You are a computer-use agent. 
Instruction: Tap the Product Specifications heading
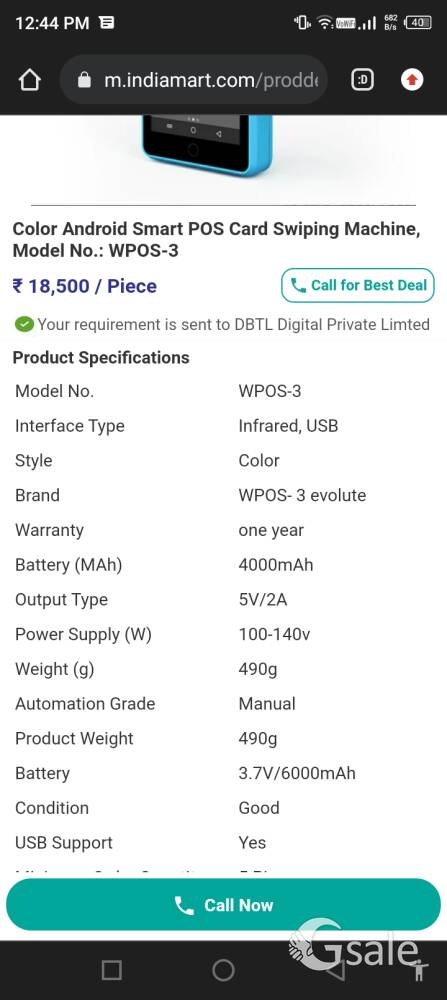click(x=101, y=358)
